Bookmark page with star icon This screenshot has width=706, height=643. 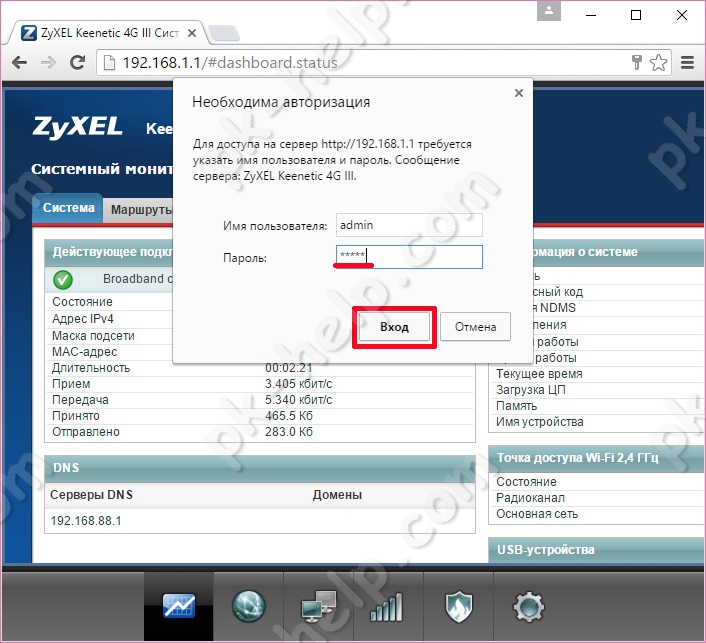click(x=658, y=63)
